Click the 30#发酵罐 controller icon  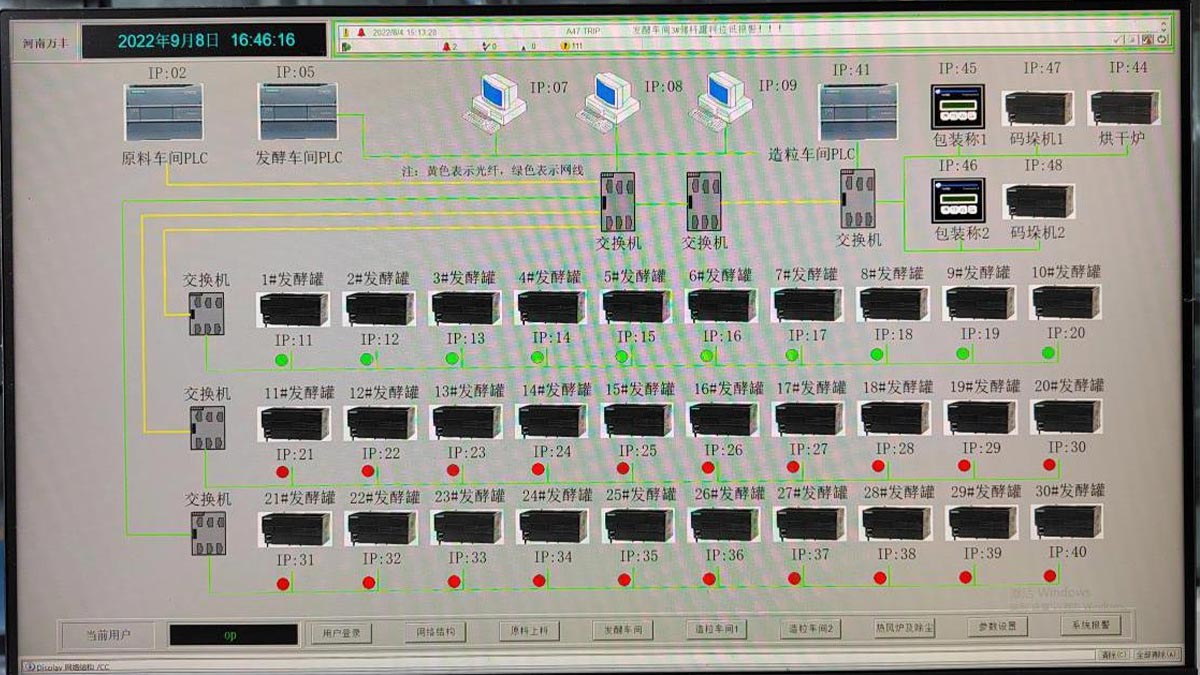pyautogui.click(x=1068, y=522)
